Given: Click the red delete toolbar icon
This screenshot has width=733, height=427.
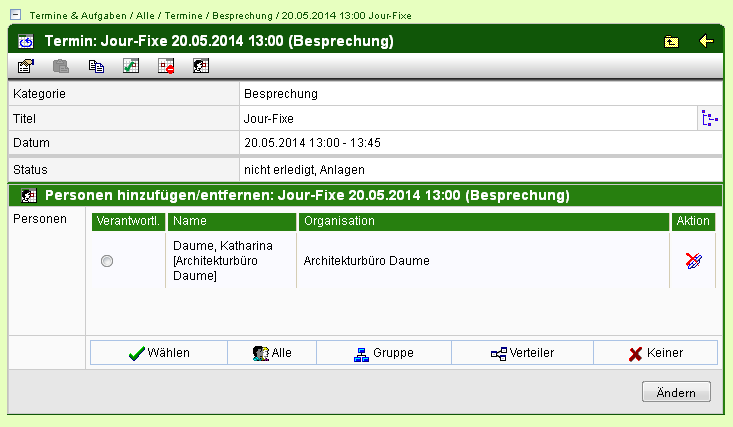Looking at the screenshot, I should [x=165, y=66].
